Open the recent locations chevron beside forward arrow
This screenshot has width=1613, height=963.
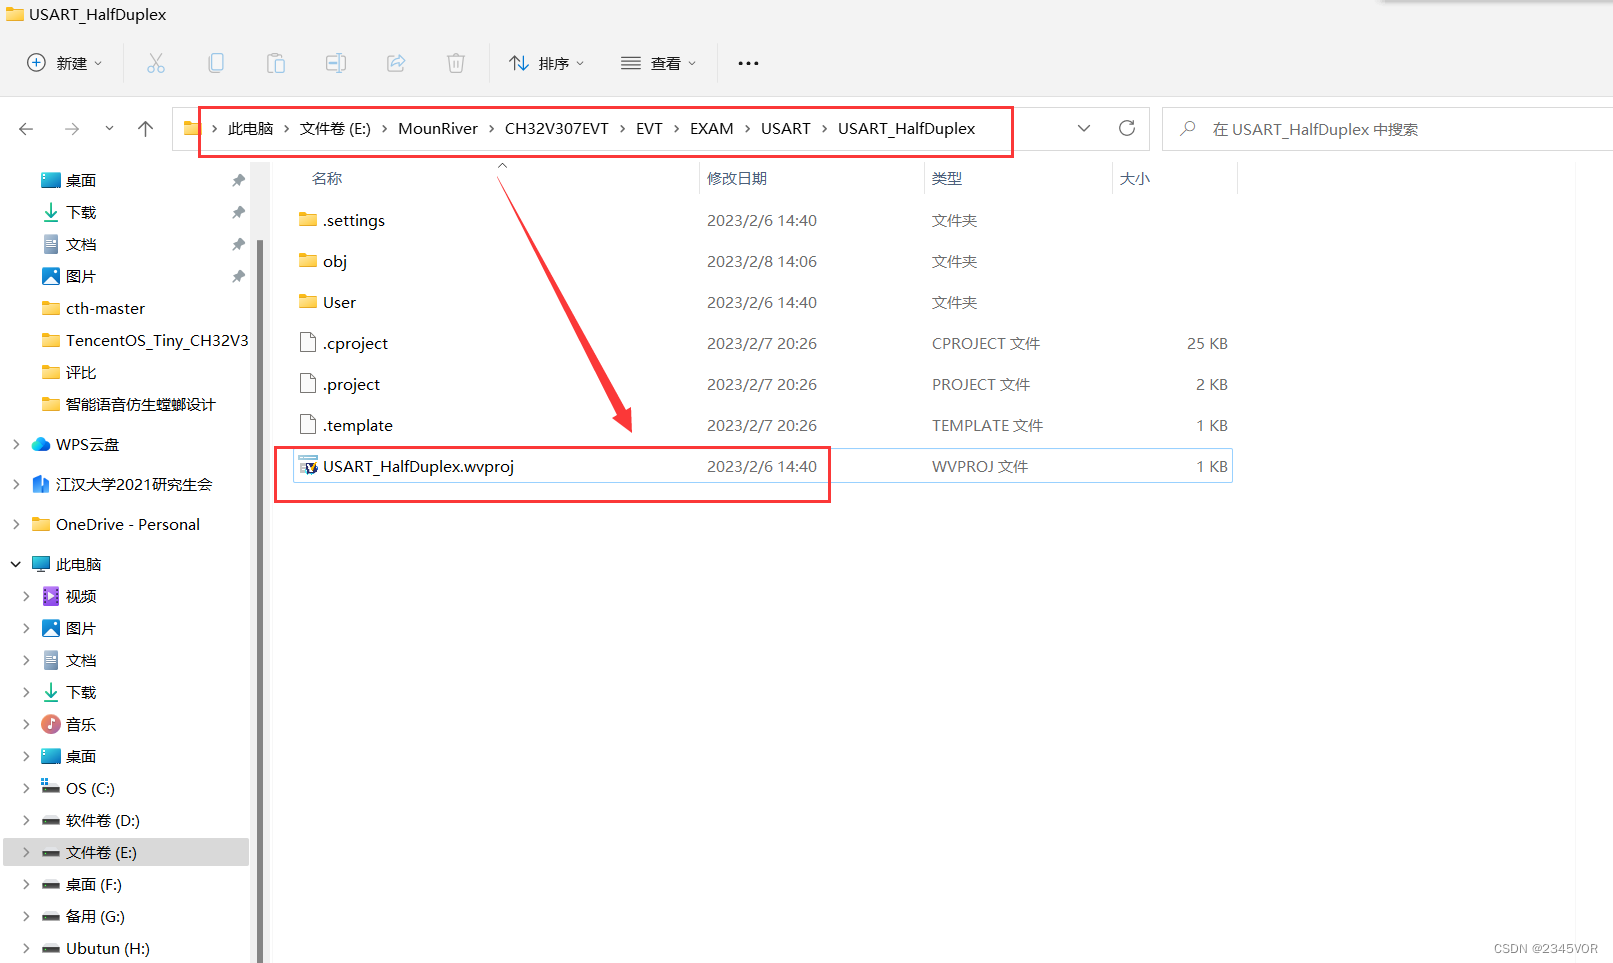(109, 129)
